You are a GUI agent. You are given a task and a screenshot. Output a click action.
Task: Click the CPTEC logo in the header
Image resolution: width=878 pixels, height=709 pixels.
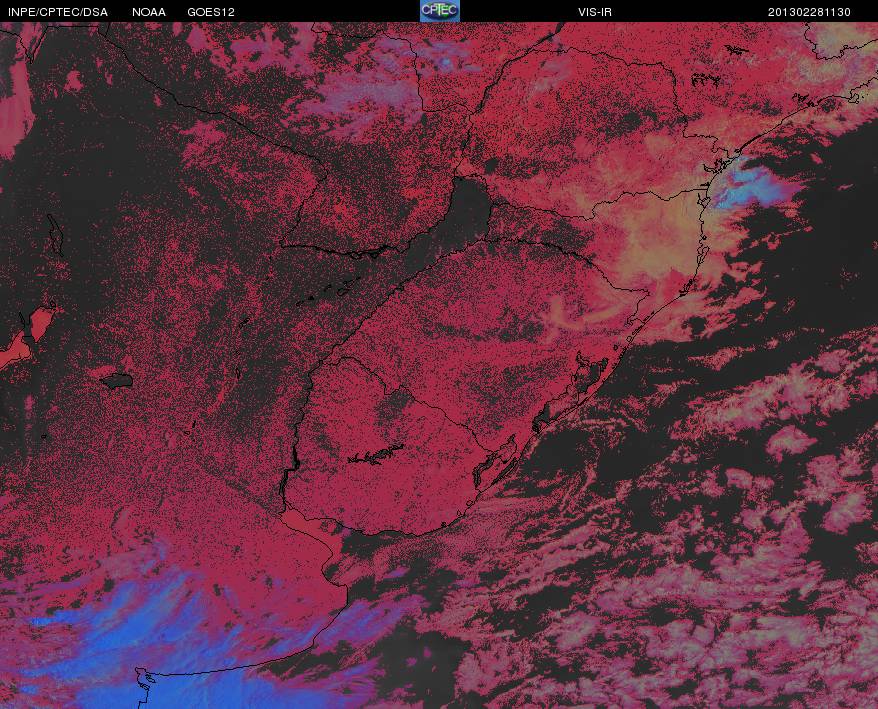(440, 11)
